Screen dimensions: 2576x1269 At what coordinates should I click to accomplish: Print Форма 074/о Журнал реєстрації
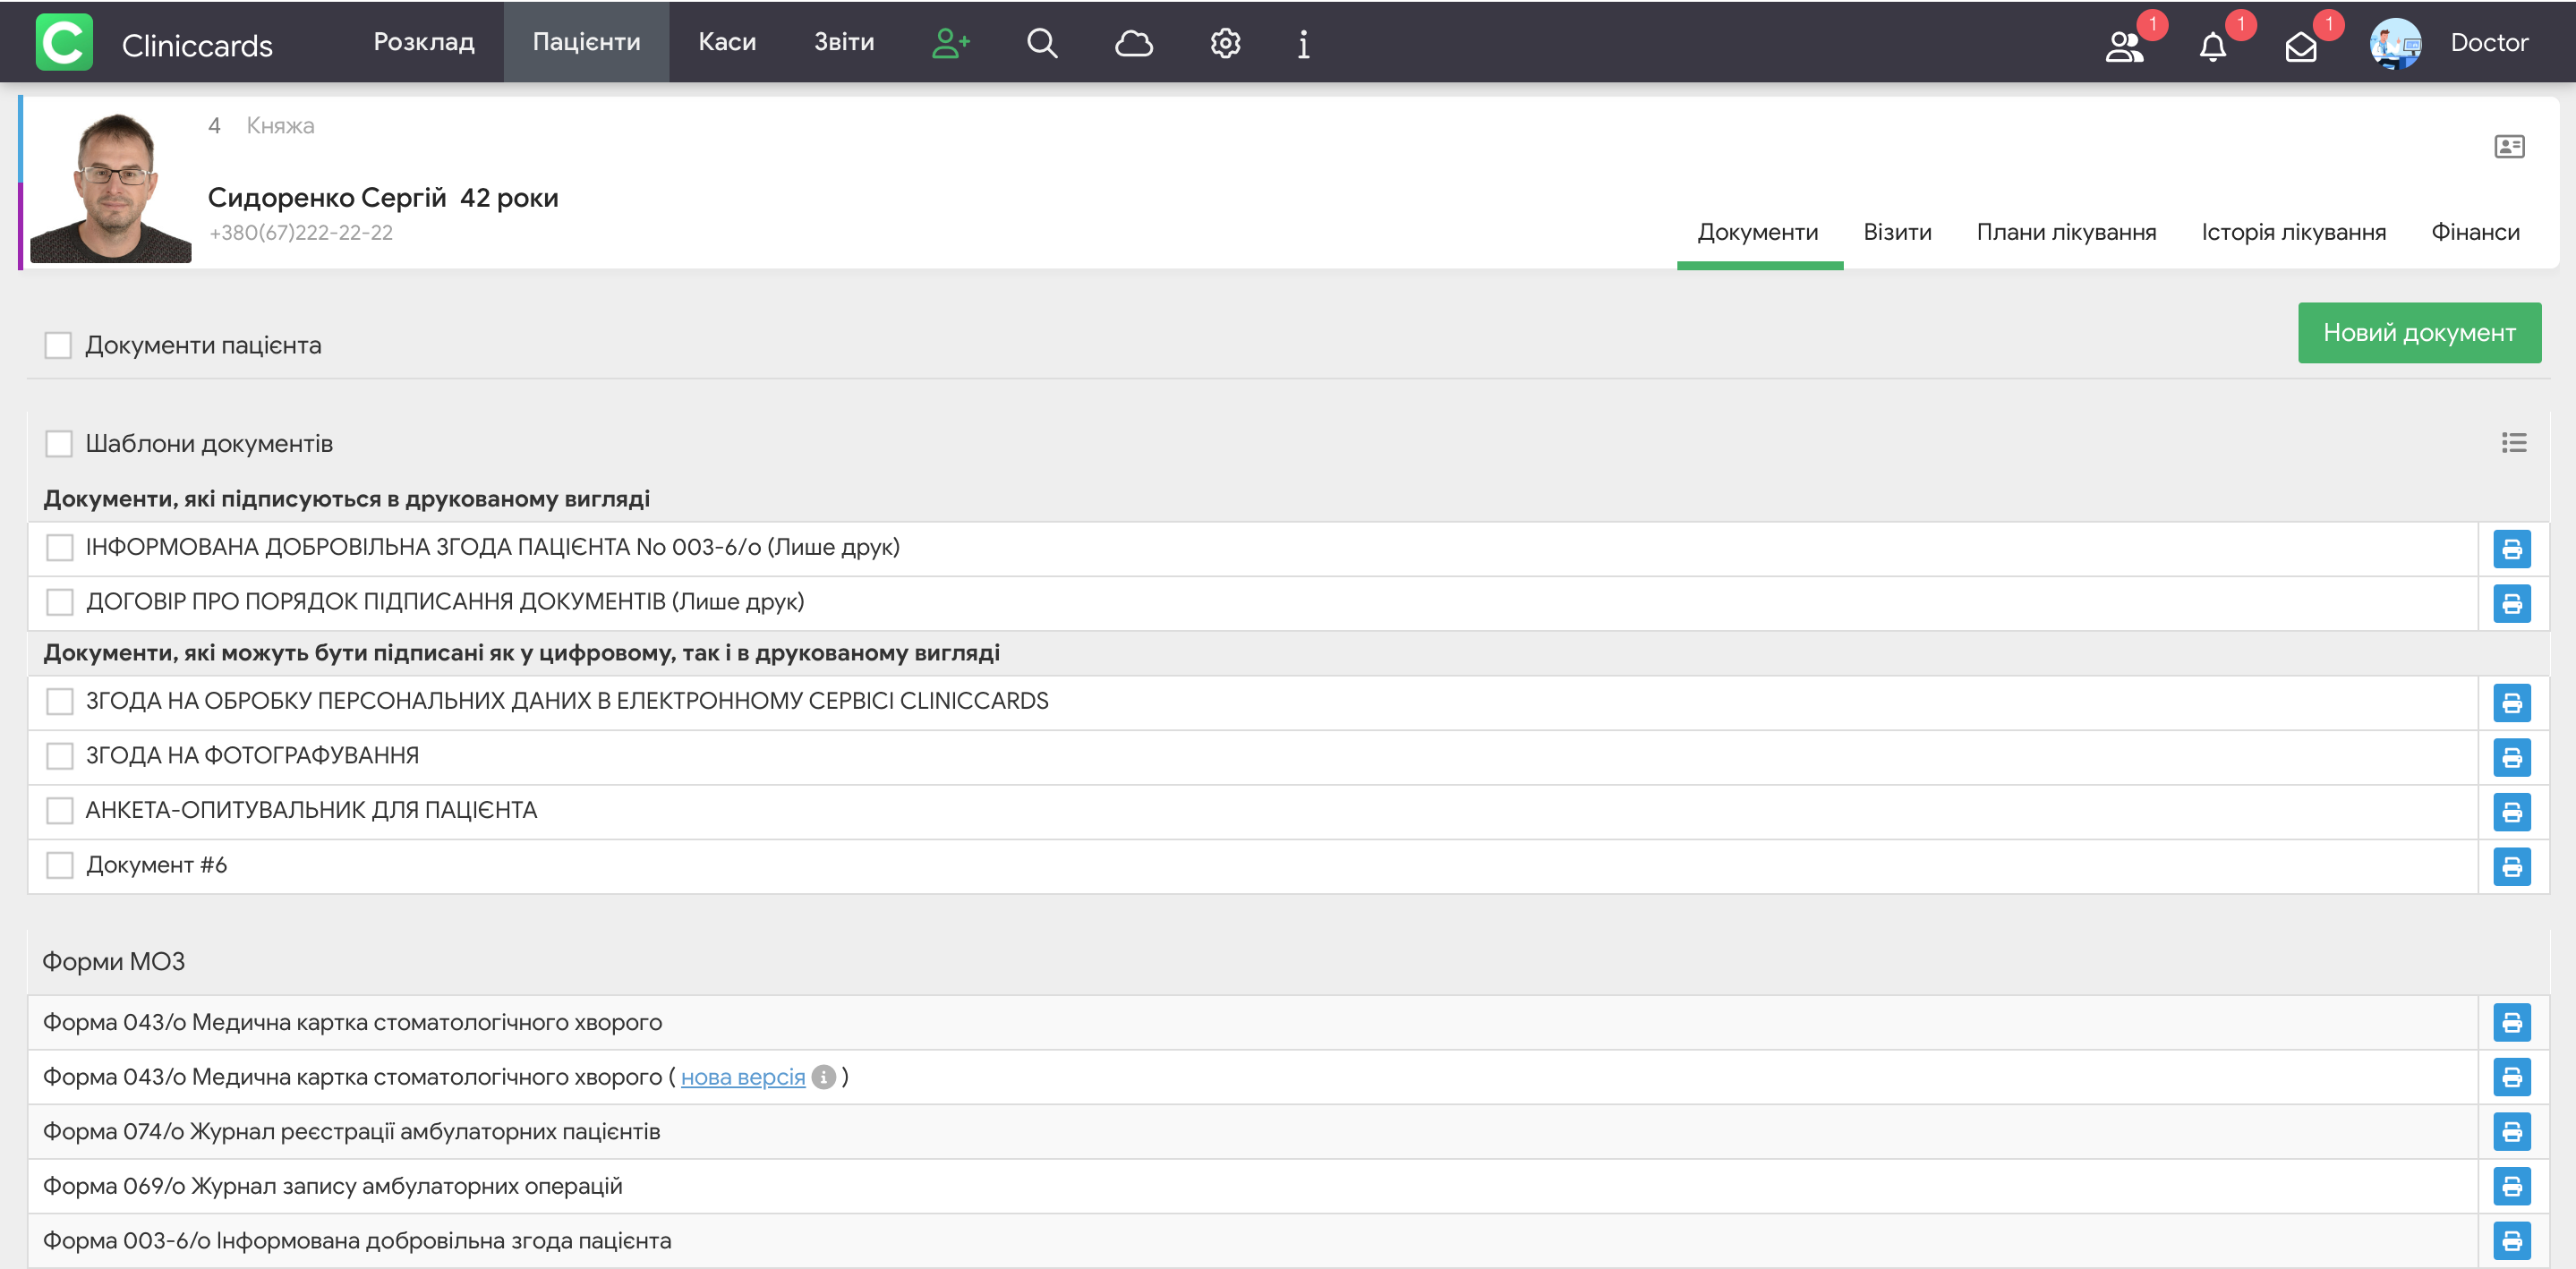2511,1132
